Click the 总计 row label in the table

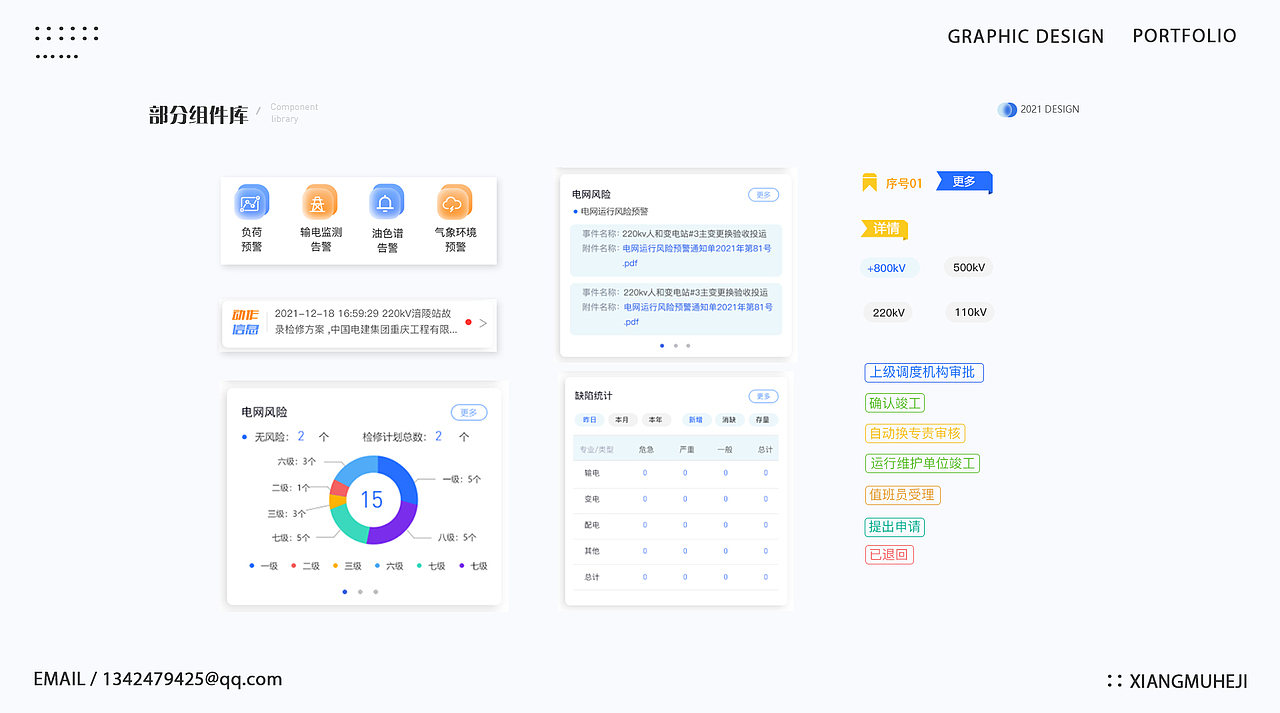tap(592, 577)
